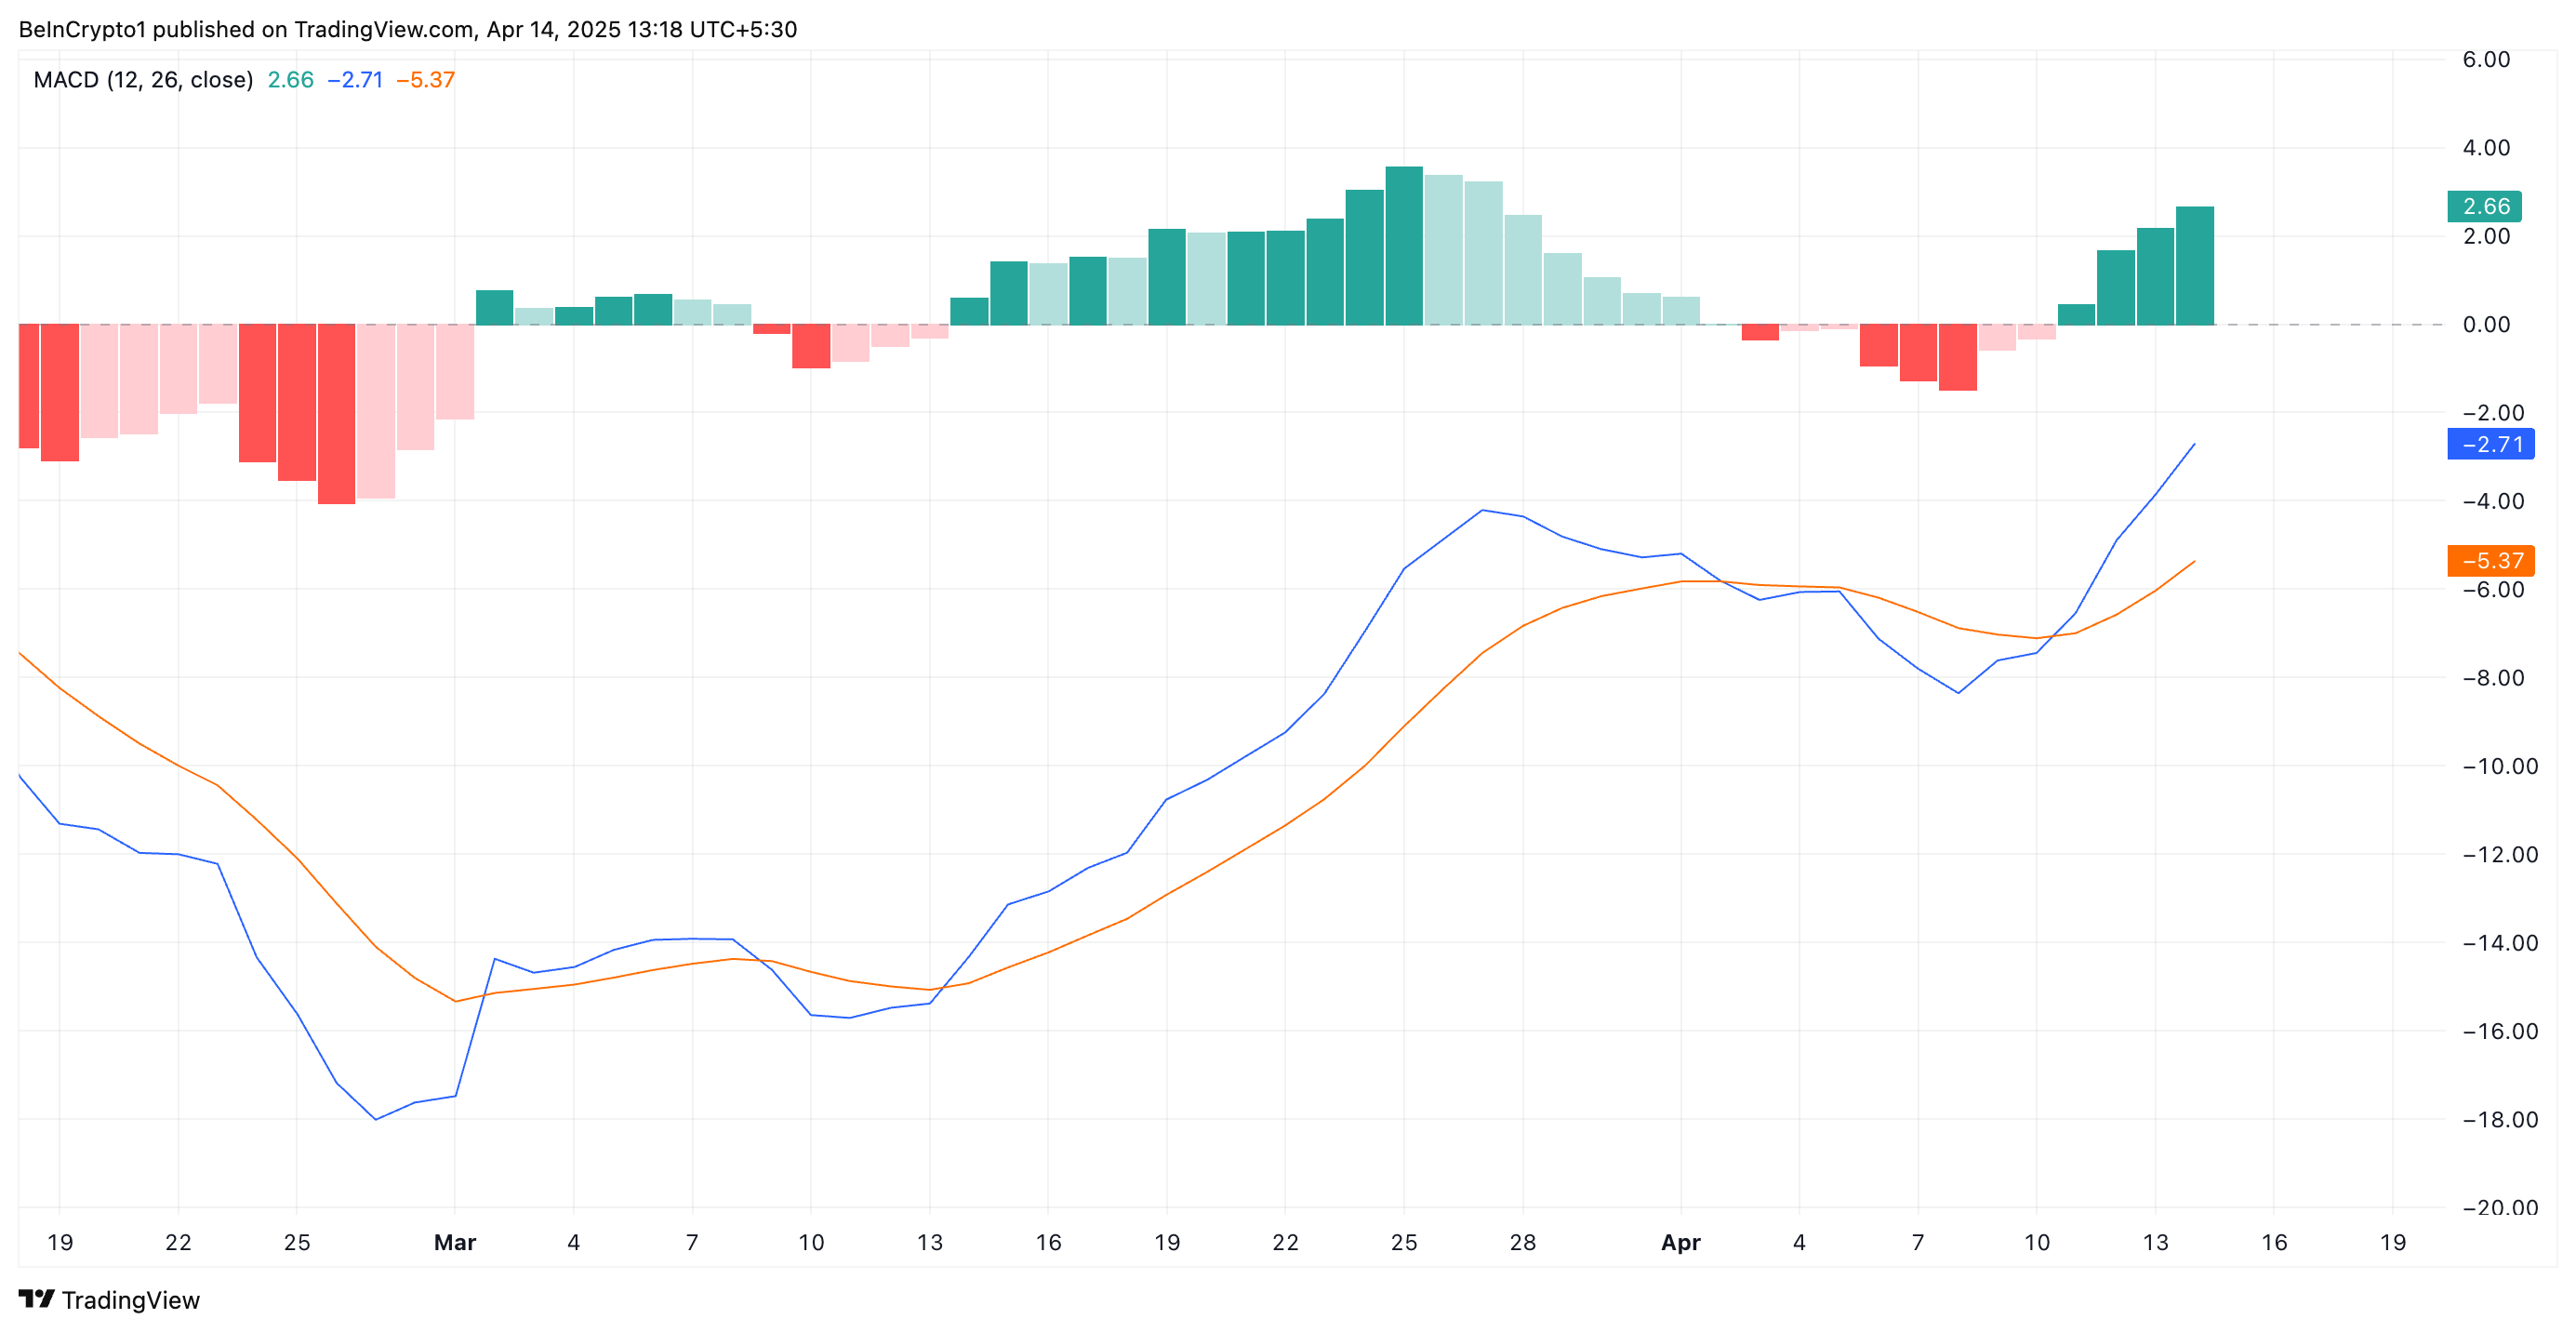Click the Apr label on time axis
2576x1332 pixels.
[x=1680, y=1242]
